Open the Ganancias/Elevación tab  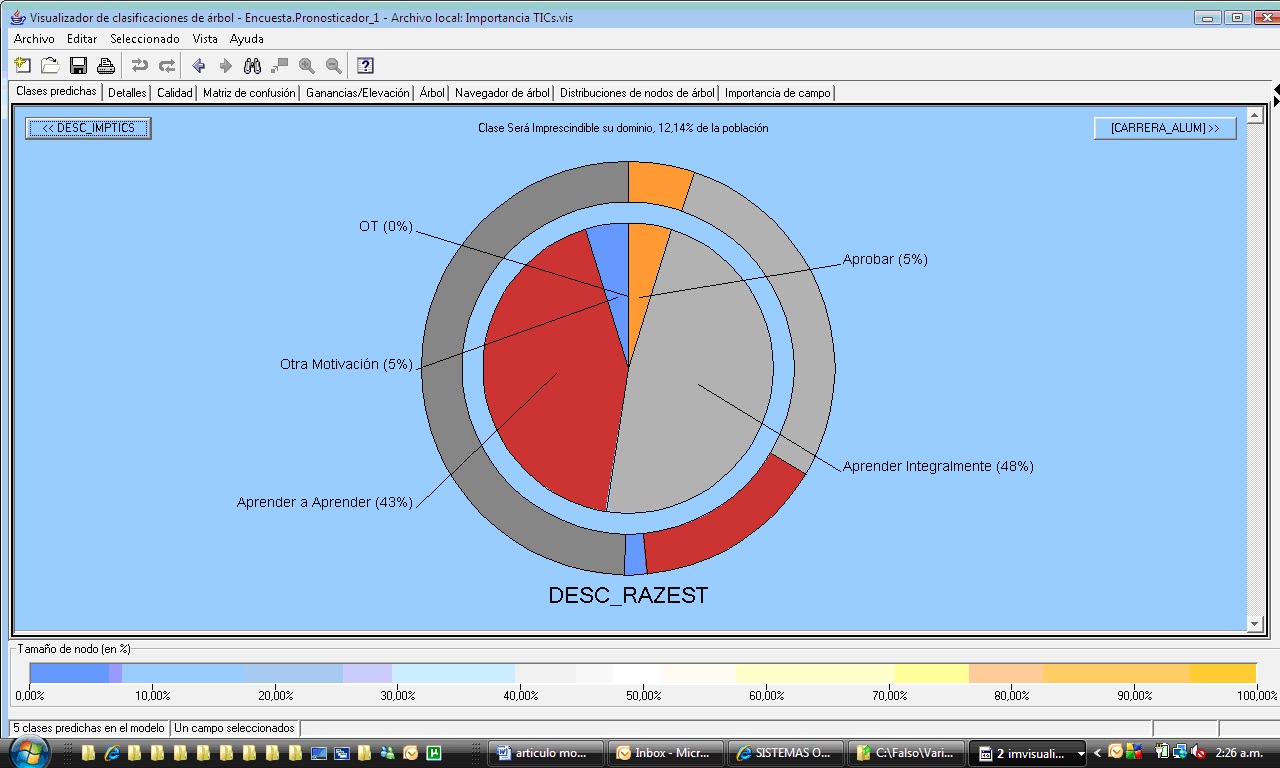357,93
